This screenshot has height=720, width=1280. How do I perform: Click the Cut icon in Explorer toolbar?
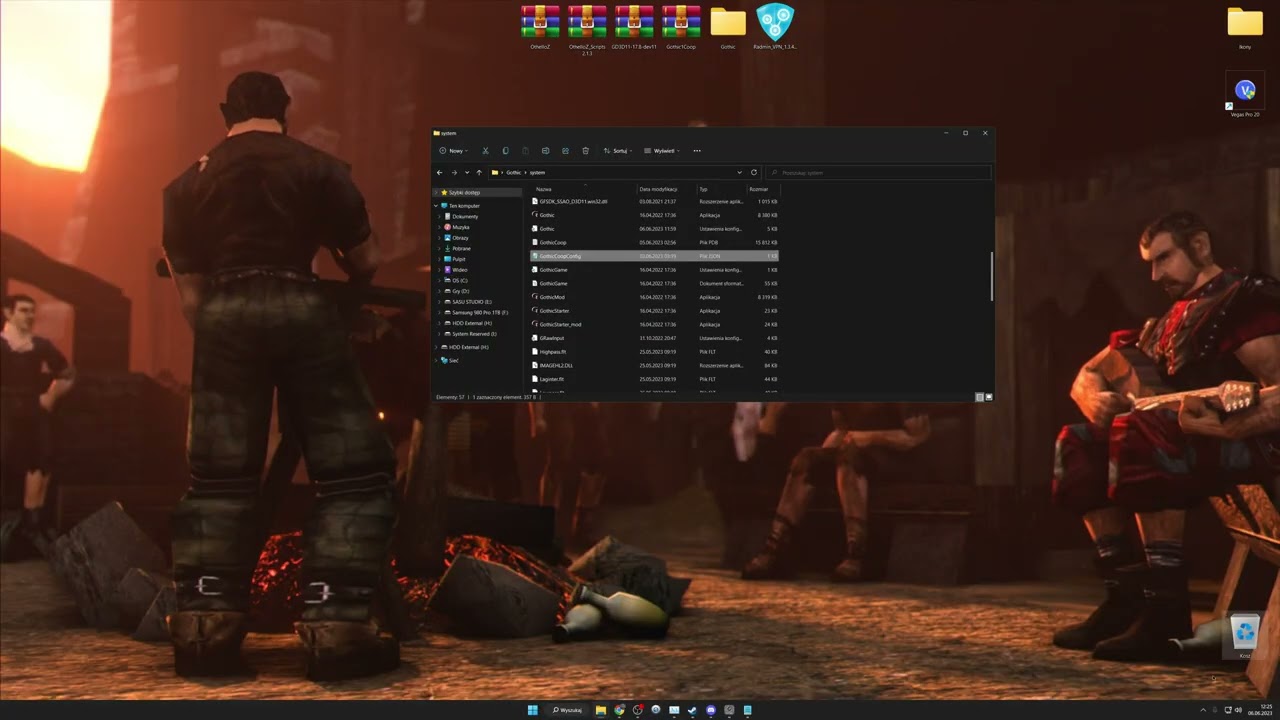[485, 151]
